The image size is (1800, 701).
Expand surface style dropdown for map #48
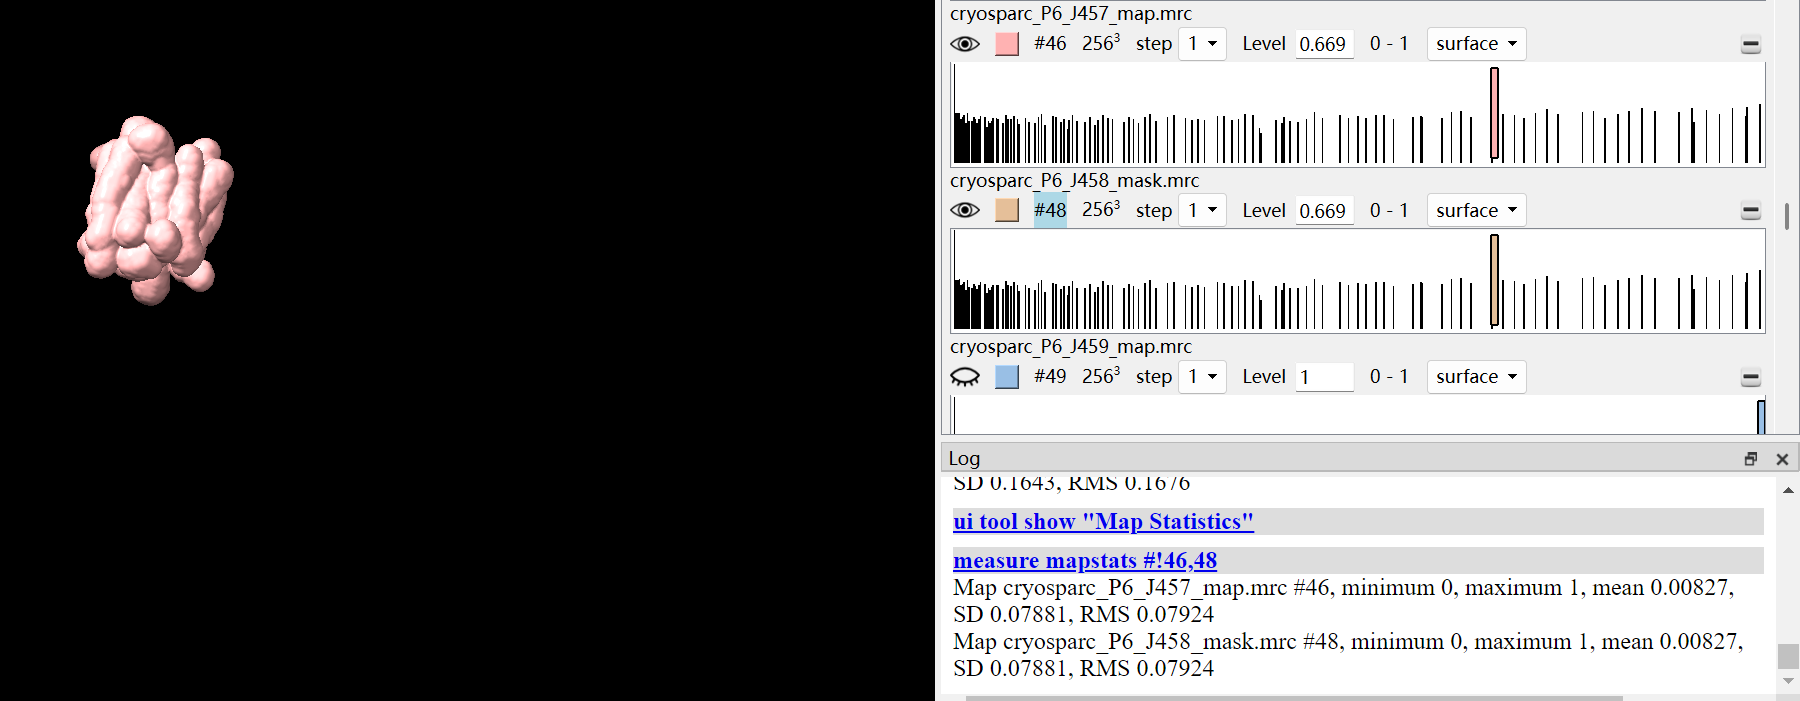click(1476, 210)
